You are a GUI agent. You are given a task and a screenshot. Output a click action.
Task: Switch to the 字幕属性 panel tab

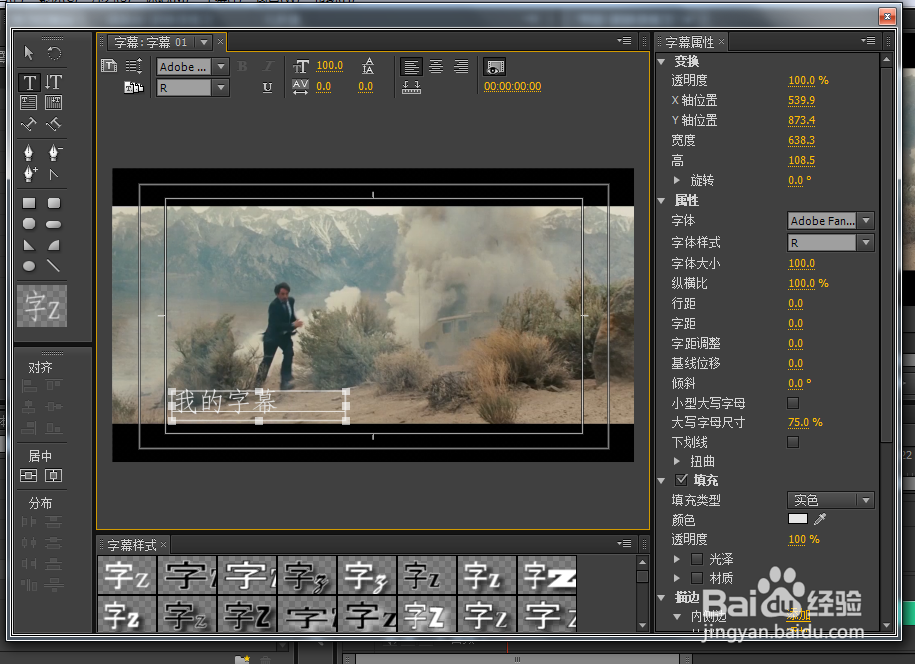coord(689,42)
